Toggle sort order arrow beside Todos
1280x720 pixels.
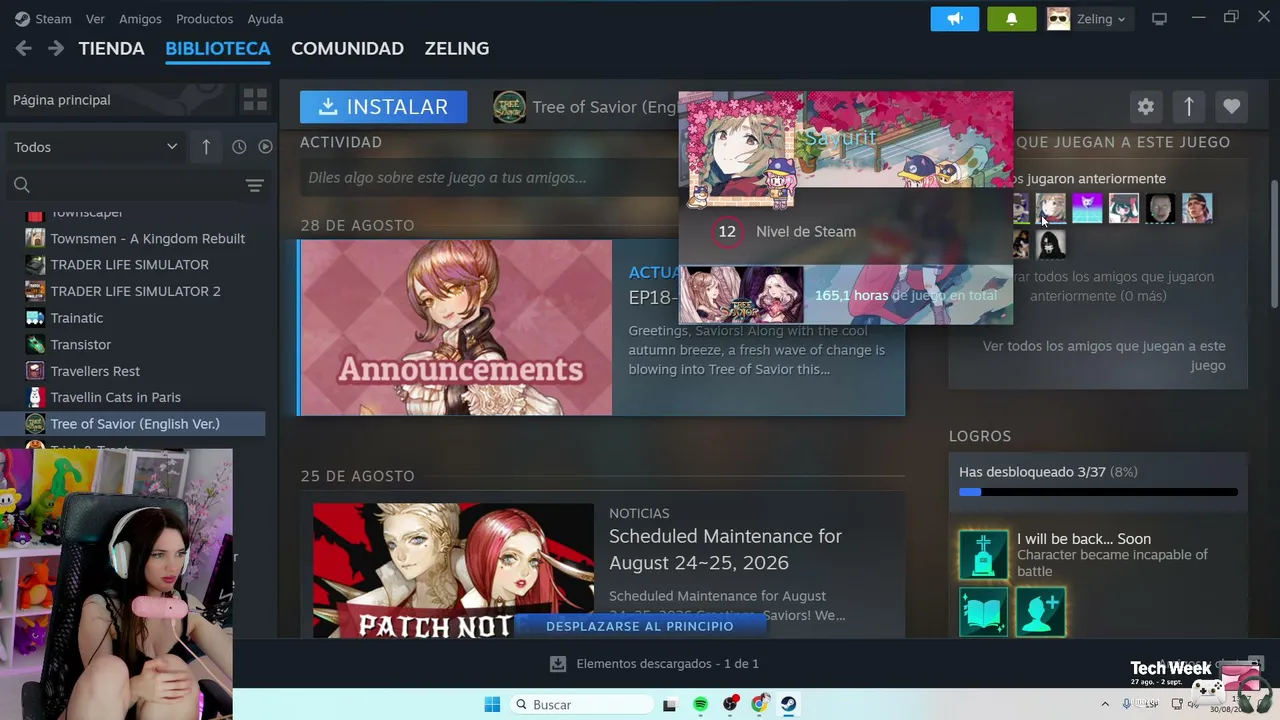point(206,147)
